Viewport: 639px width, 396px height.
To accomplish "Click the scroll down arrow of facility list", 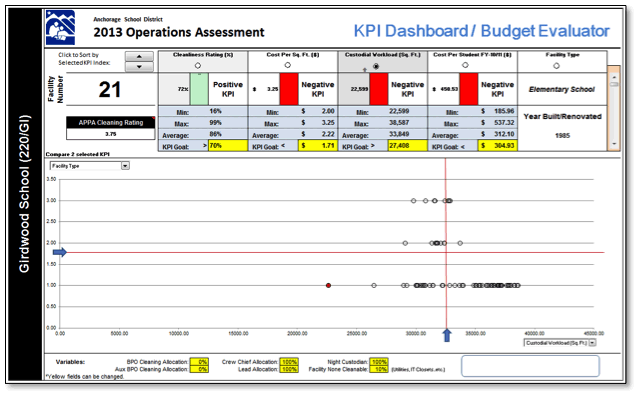I will pyautogui.click(x=614, y=144).
